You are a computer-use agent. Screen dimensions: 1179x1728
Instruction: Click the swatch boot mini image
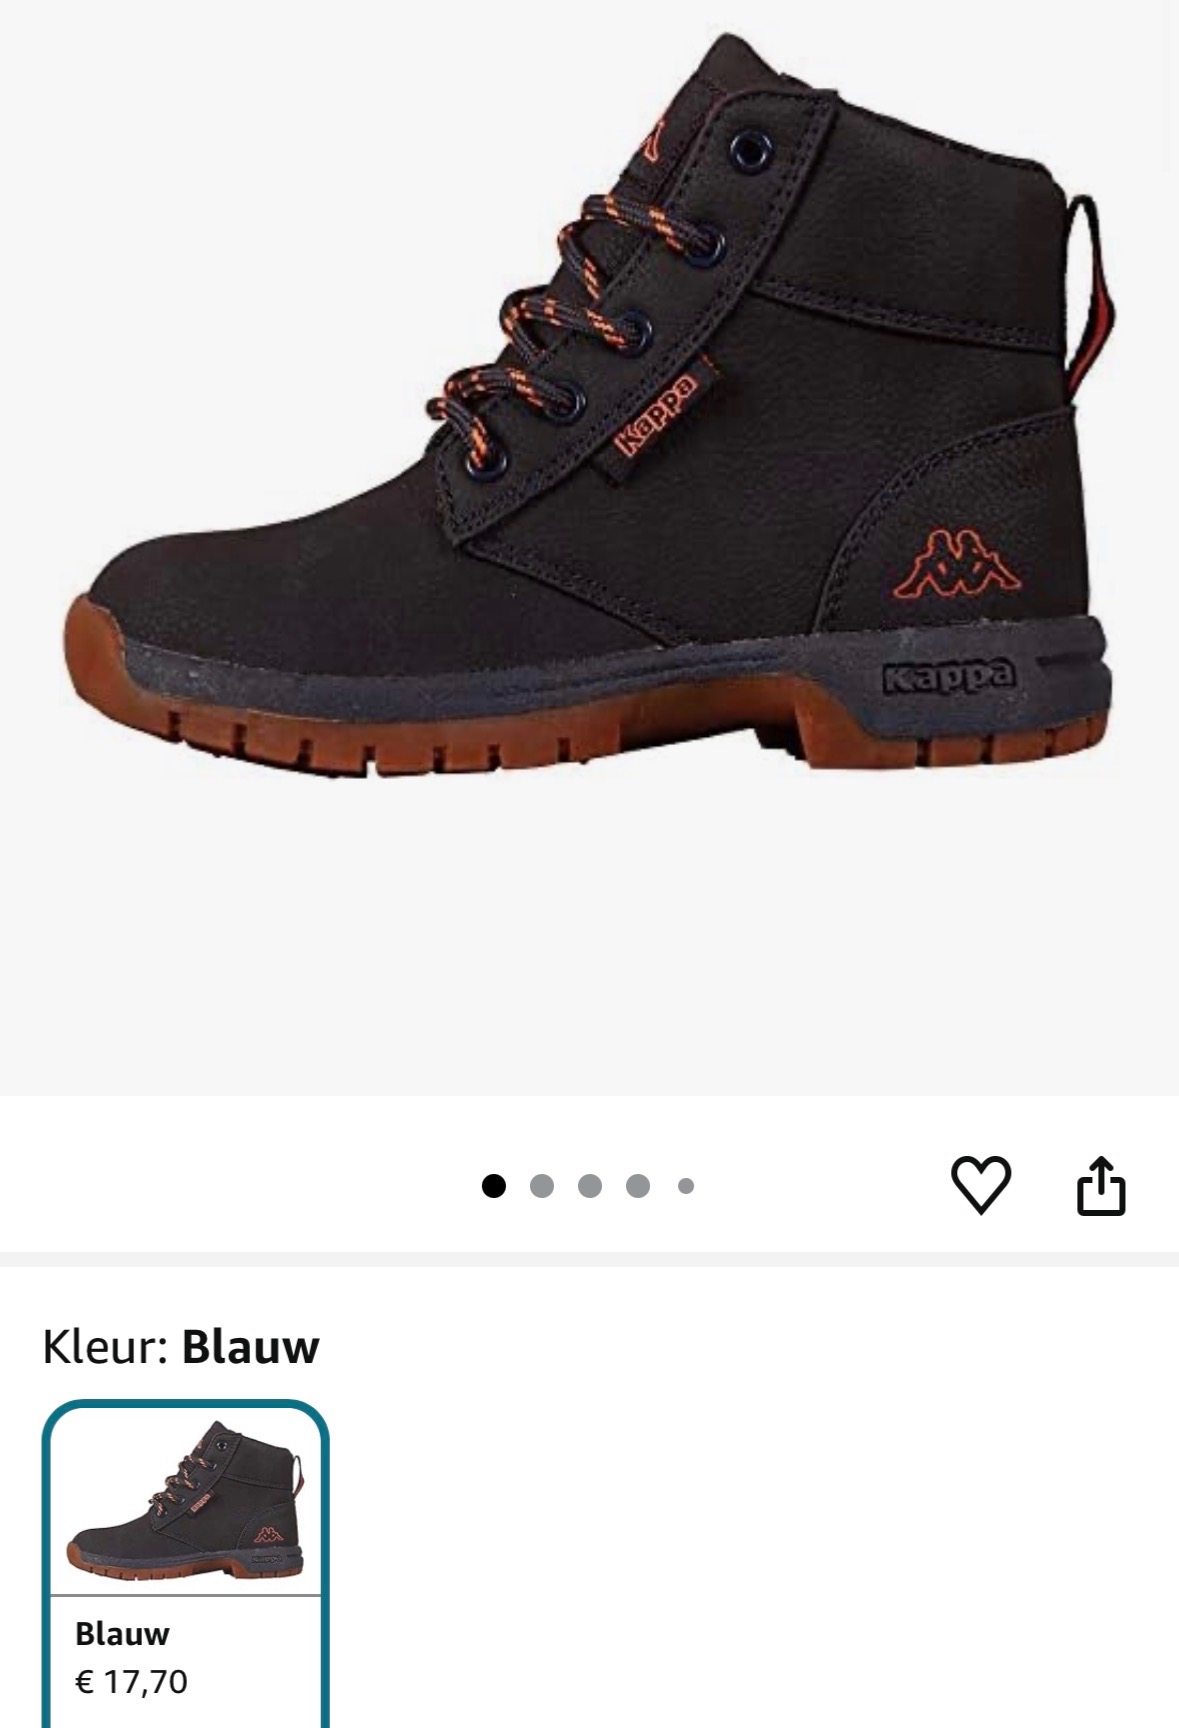coord(186,1500)
